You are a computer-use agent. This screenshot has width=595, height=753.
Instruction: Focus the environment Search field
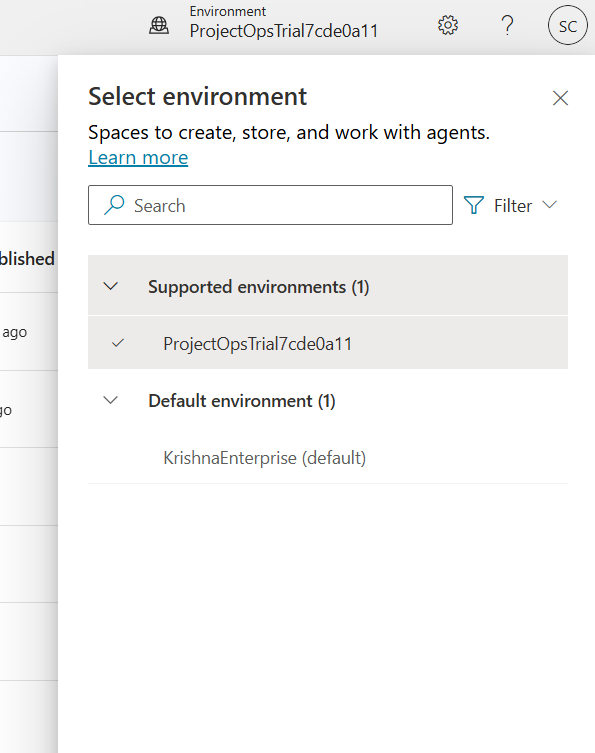click(x=270, y=205)
